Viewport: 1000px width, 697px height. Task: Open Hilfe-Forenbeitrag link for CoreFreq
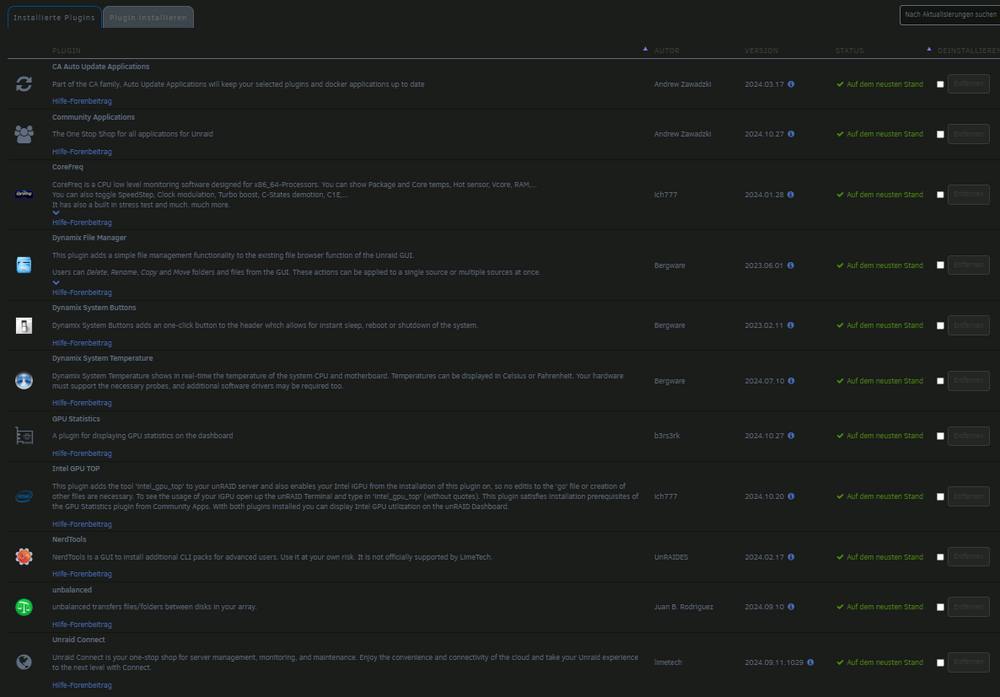(82, 223)
